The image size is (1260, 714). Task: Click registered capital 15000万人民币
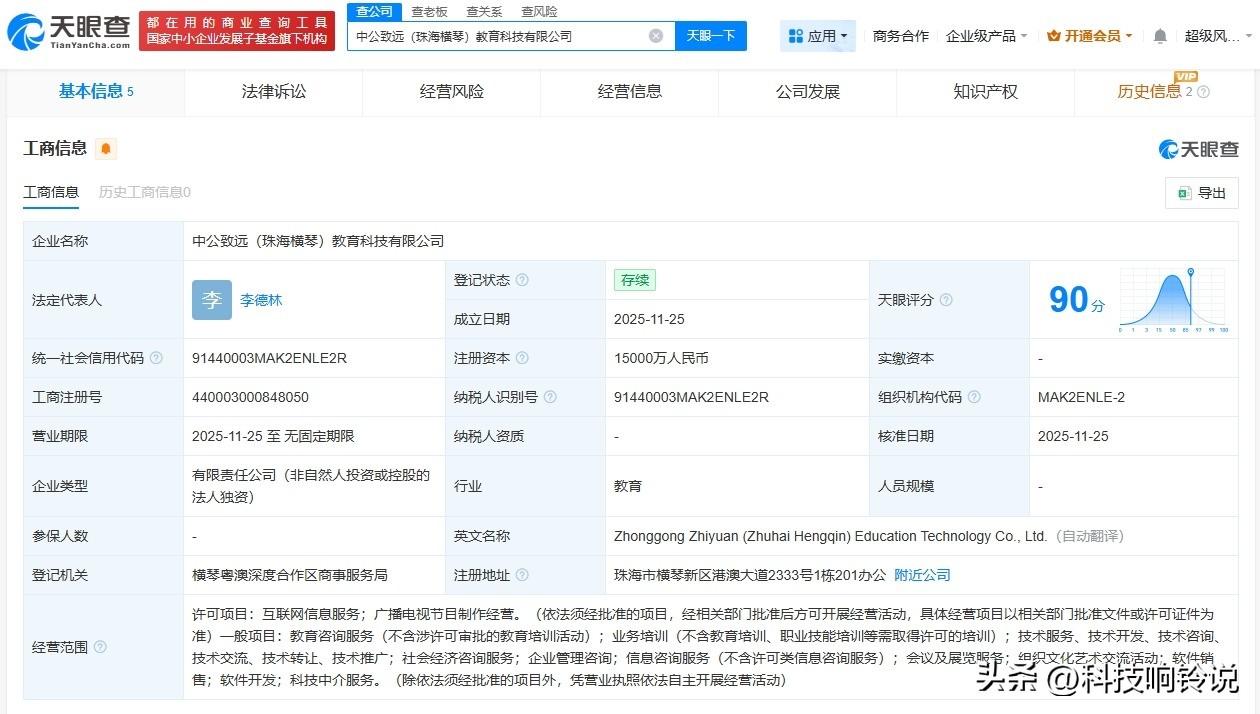pos(661,358)
